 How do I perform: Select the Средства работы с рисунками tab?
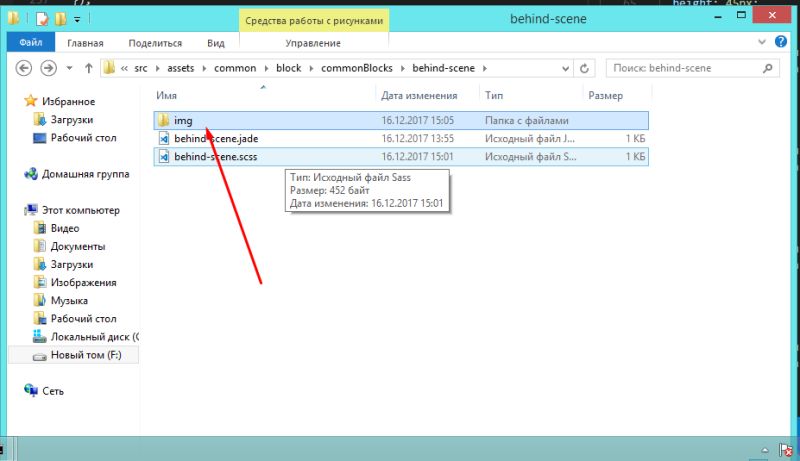point(314,21)
